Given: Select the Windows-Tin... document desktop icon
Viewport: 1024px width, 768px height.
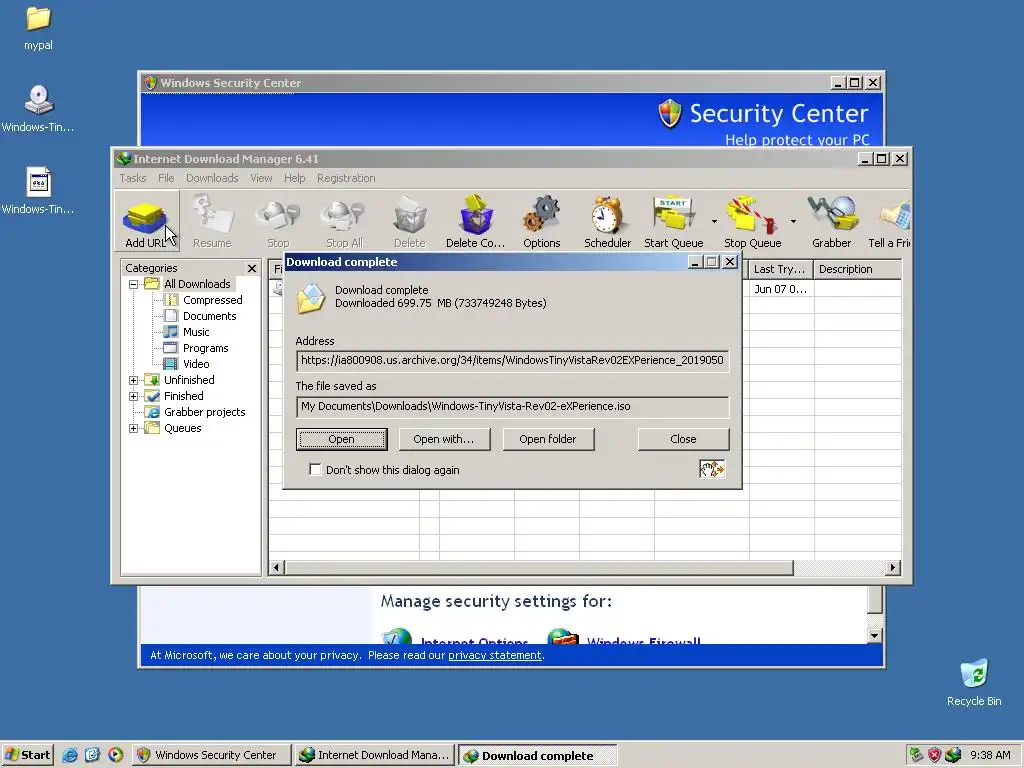Looking at the screenshot, I should click(38, 191).
